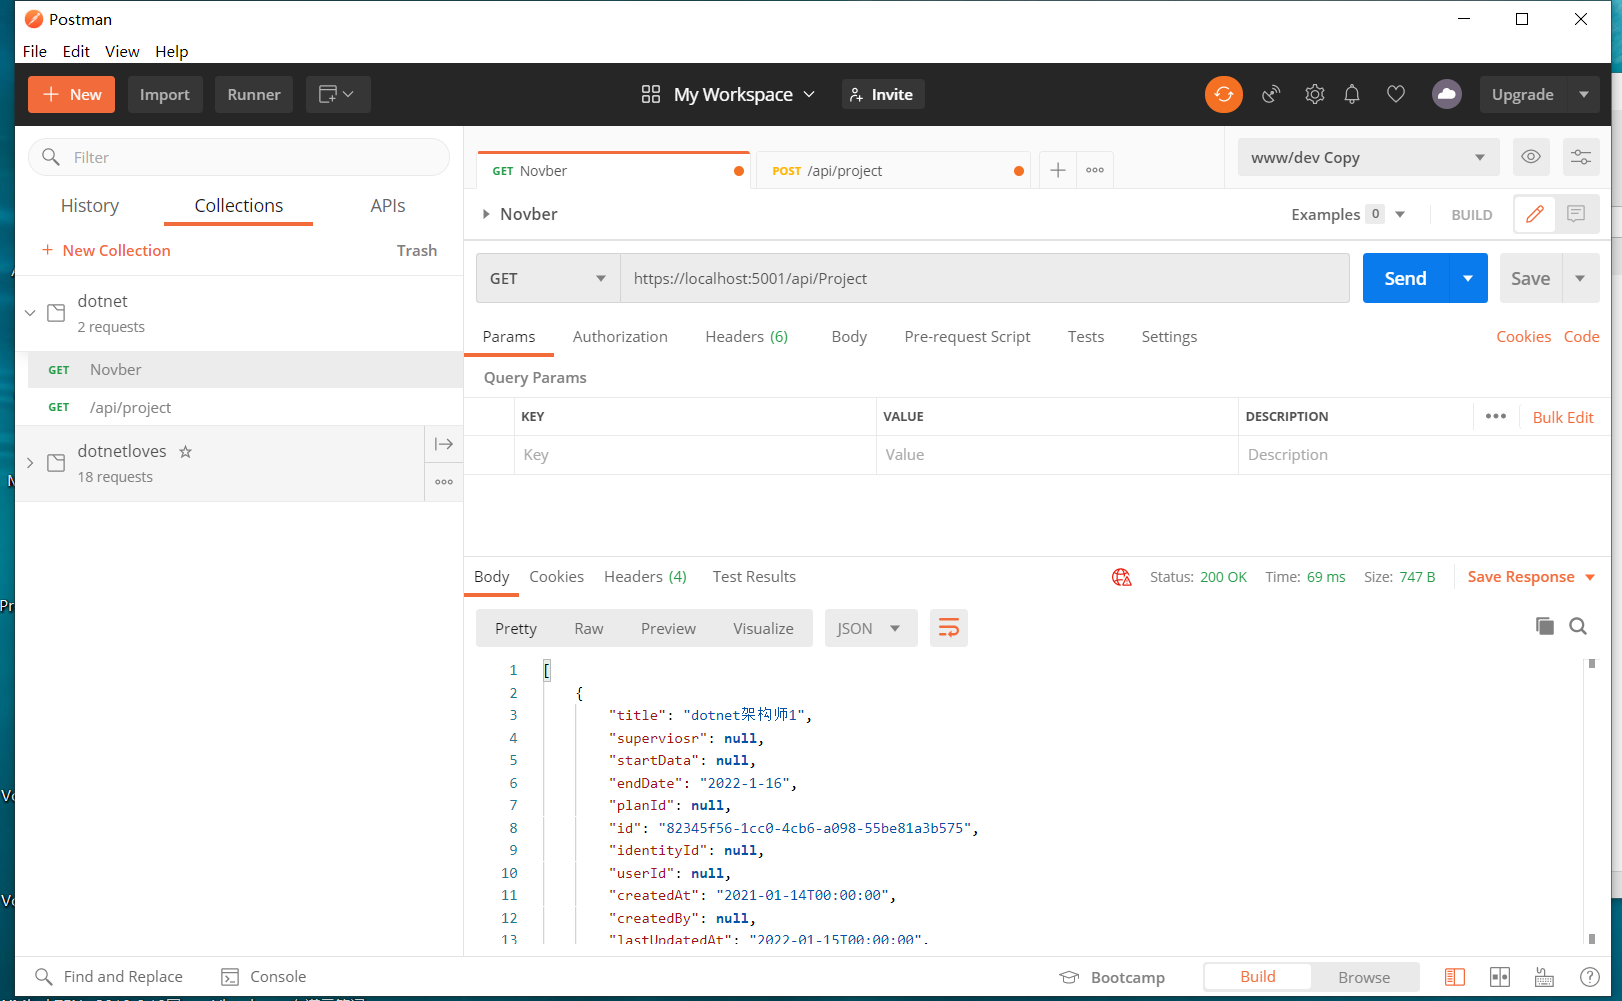
Task: Open the keyboard shortcuts icon
Action: pyautogui.click(x=1545, y=977)
